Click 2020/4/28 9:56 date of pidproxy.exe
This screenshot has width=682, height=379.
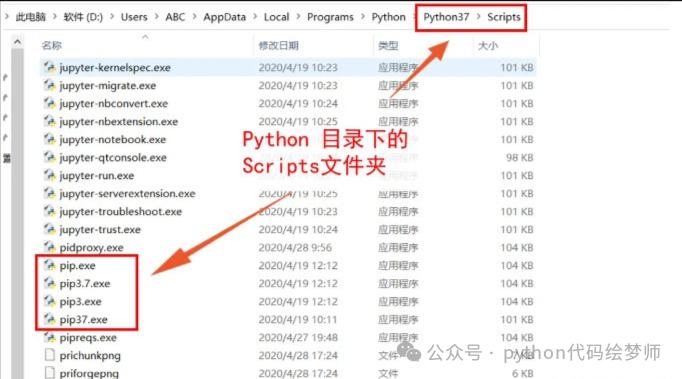[295, 248]
